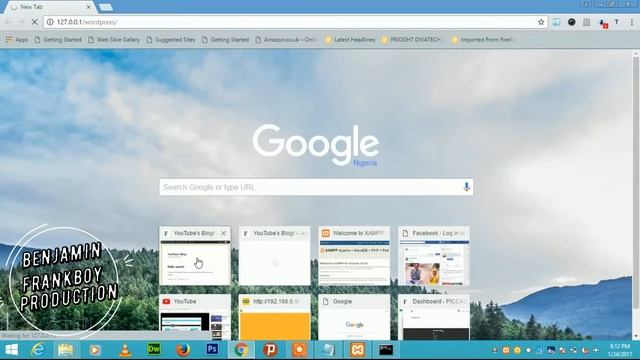Viewport: 640px width, 360px height.
Task: Open the media player taskbar icon
Action: (95, 350)
